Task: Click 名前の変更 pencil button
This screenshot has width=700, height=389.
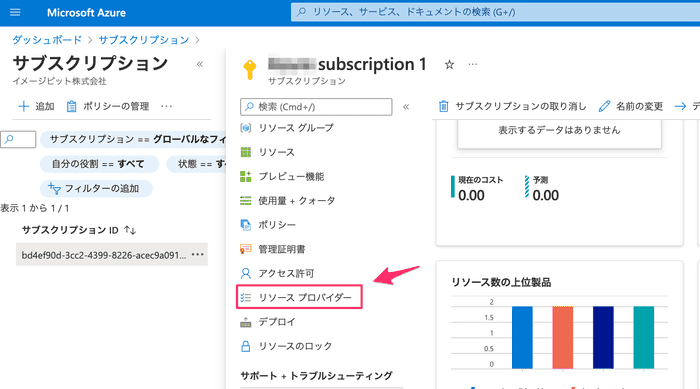Action: click(631, 106)
